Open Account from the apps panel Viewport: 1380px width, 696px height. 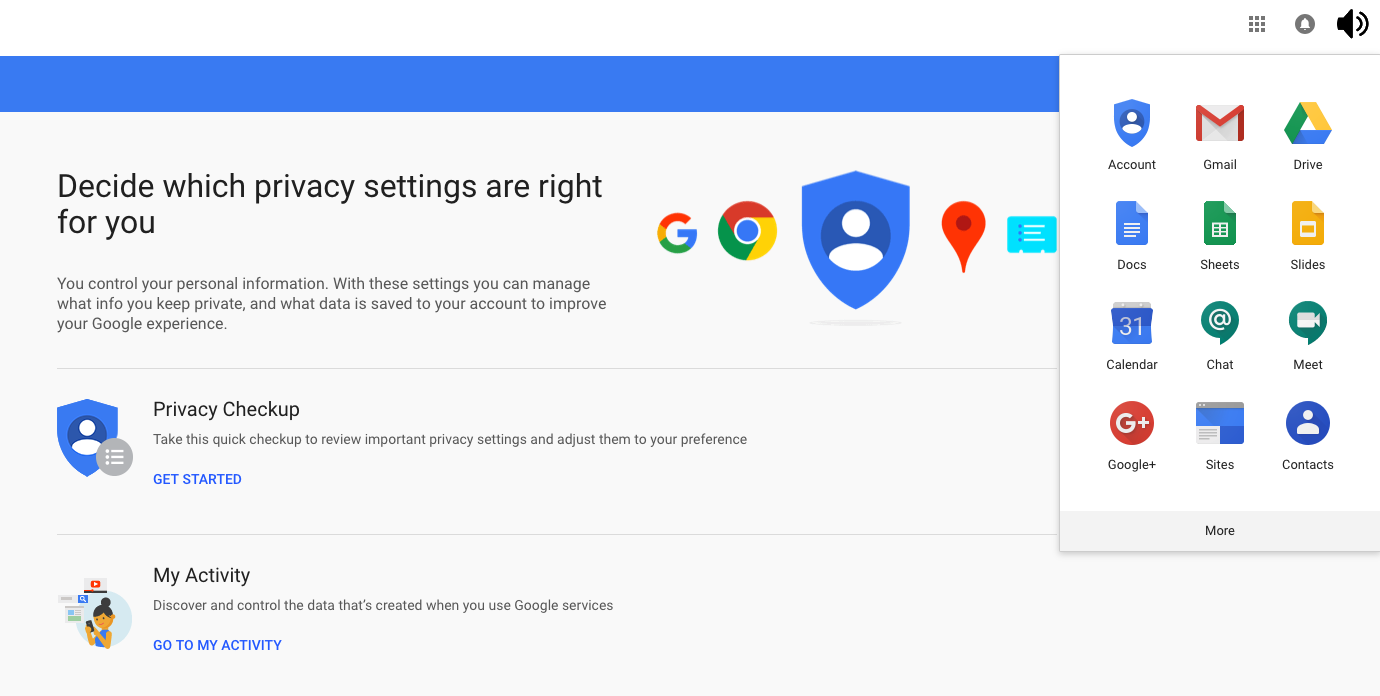pos(1132,135)
